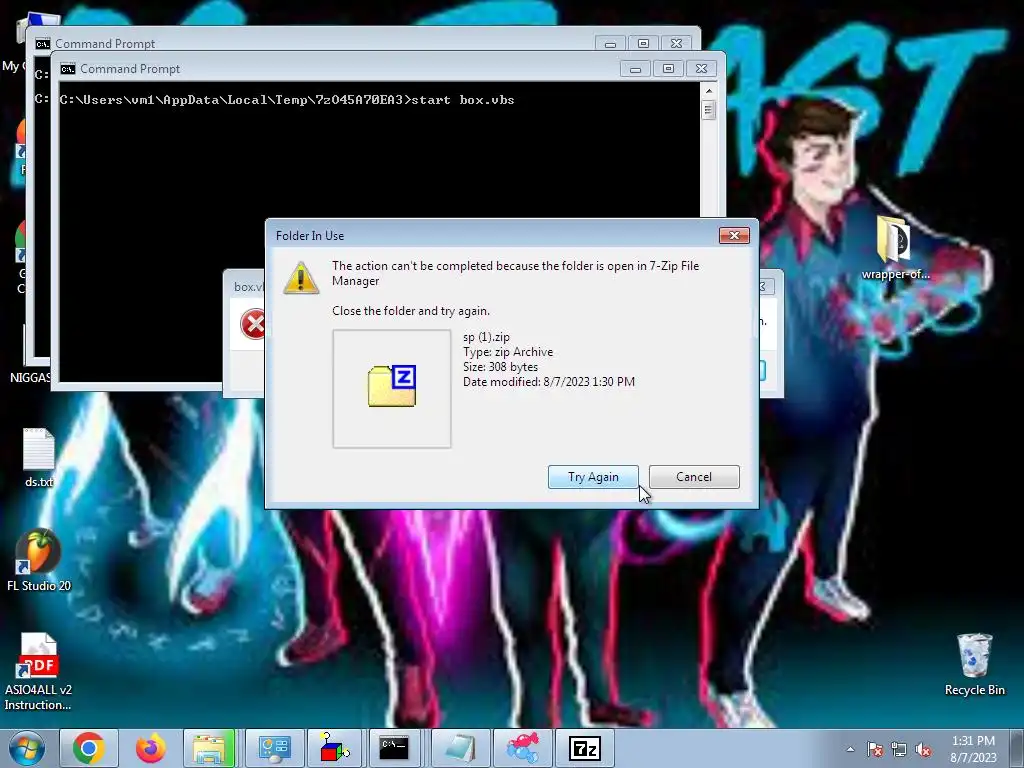Open the Windows Start menu

[x=27, y=748]
